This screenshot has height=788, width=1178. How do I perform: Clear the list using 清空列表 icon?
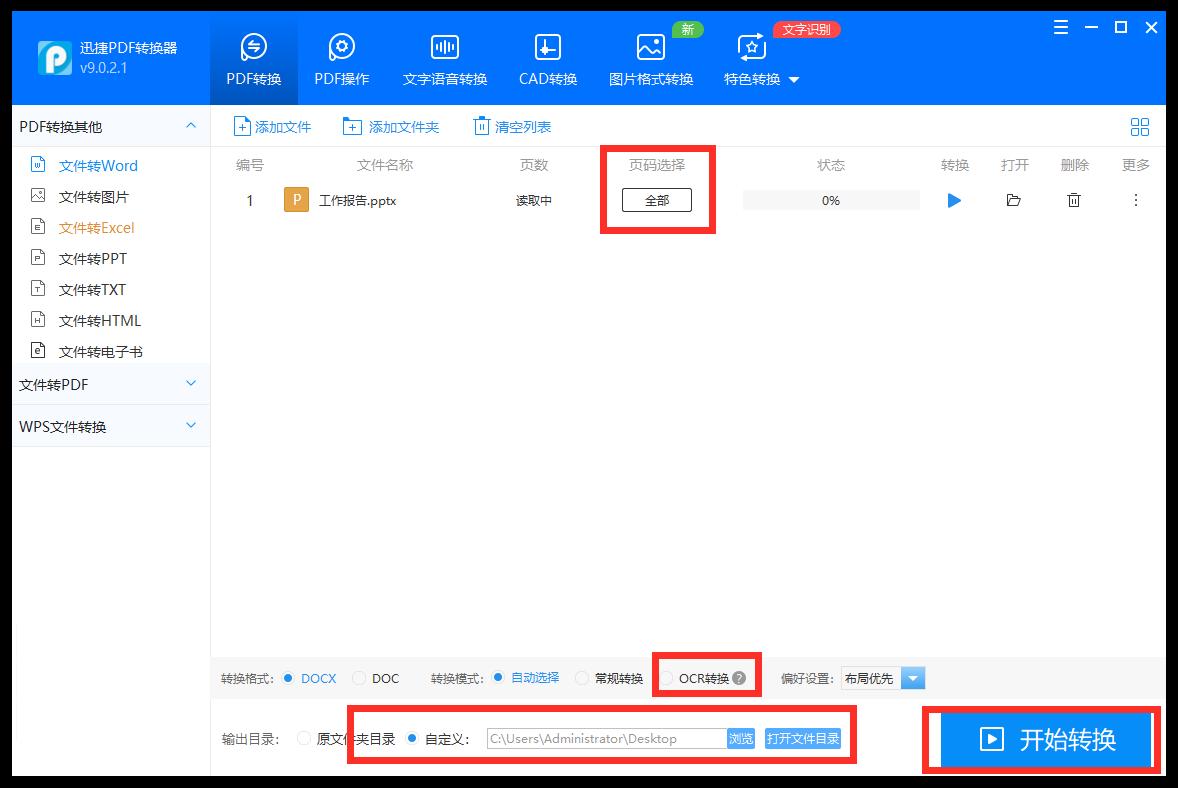481,126
